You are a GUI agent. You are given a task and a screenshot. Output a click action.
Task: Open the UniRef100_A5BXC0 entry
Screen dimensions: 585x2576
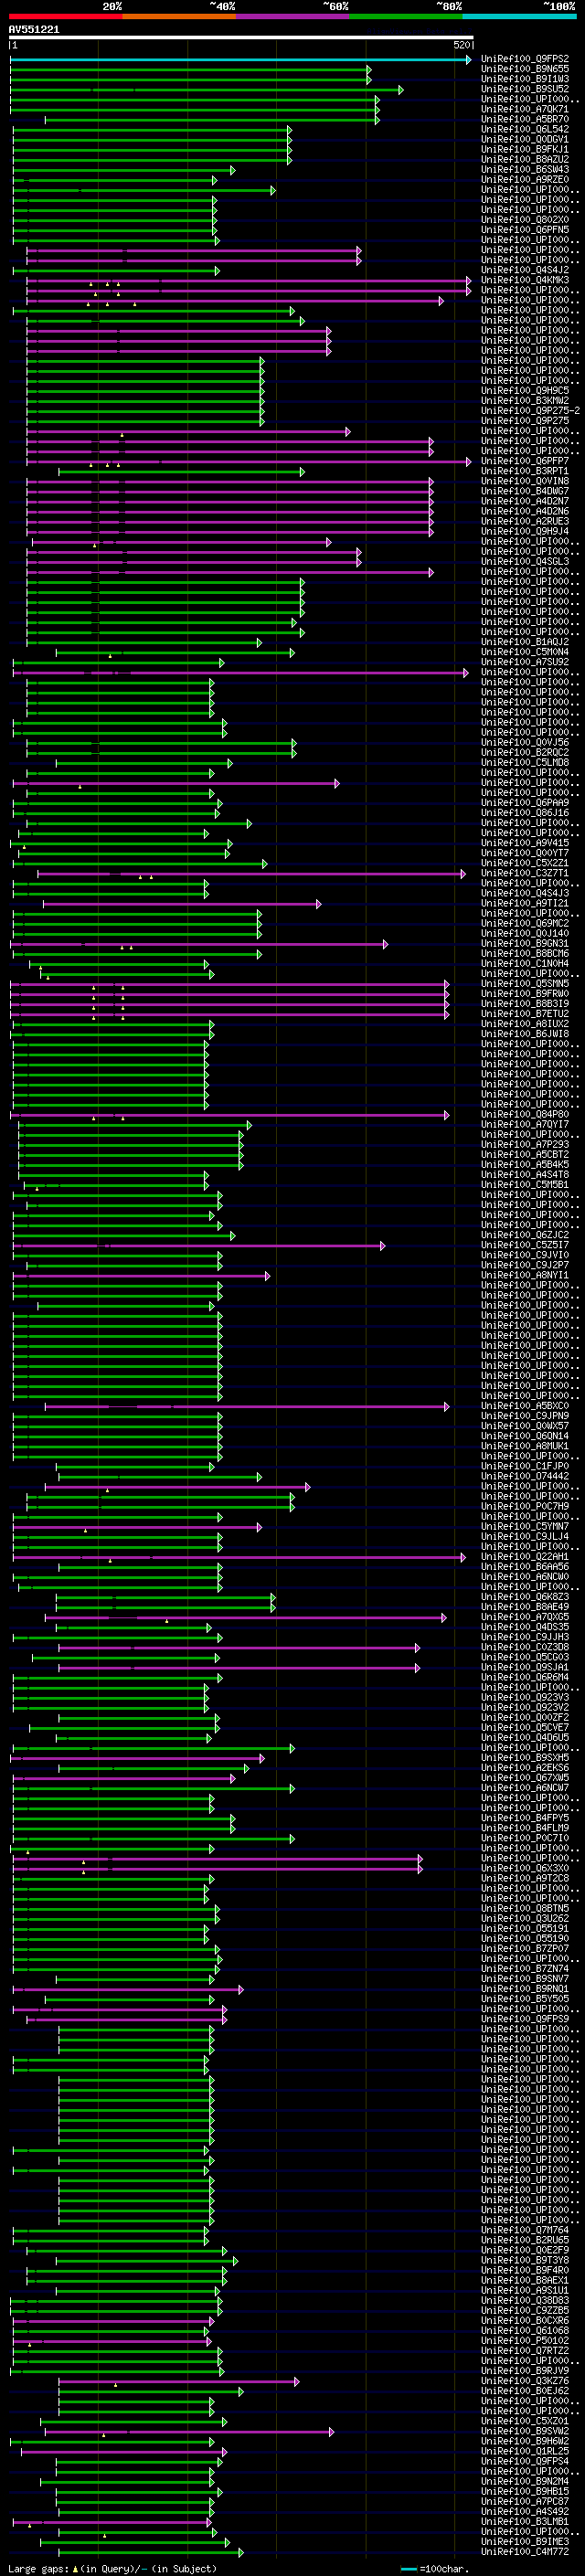pos(525,1406)
